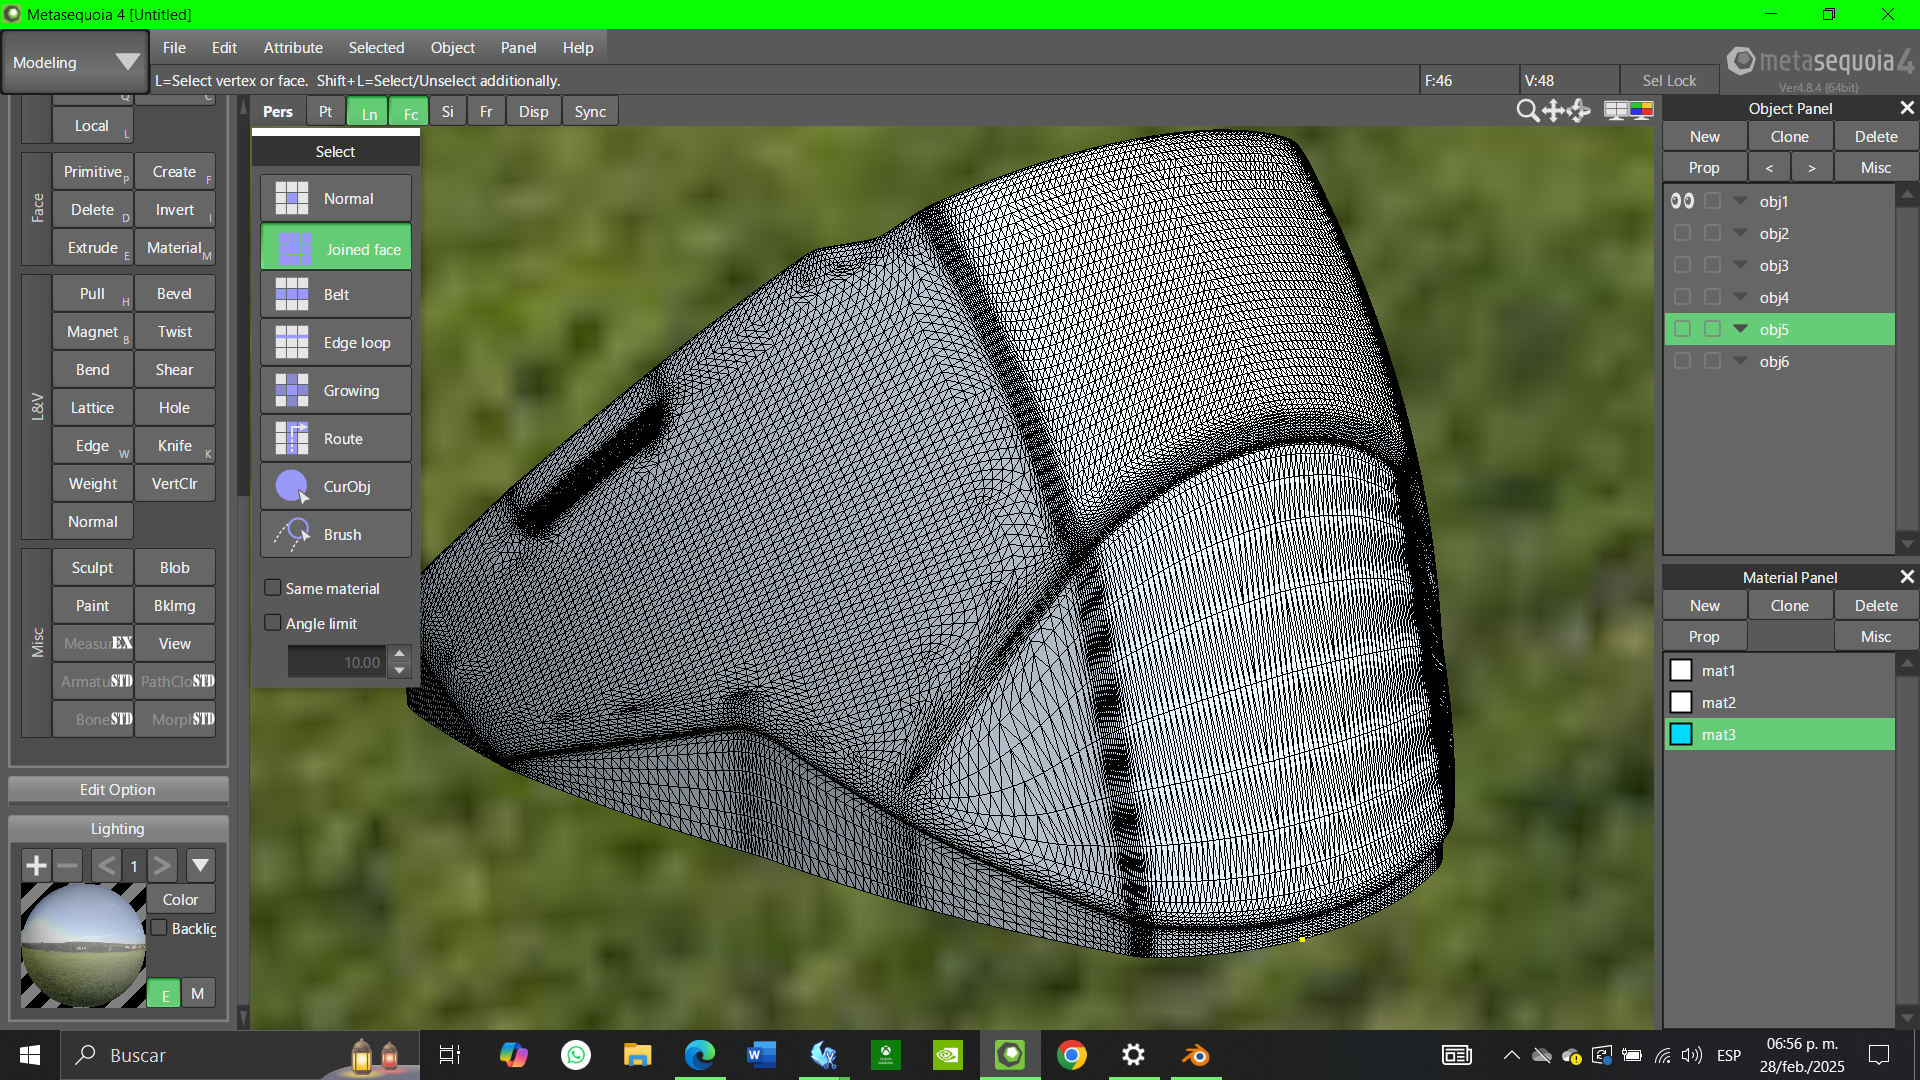The image size is (1920, 1080).
Task: Click the viewport zoom magnifier icon
Action: pyautogui.click(x=1527, y=111)
